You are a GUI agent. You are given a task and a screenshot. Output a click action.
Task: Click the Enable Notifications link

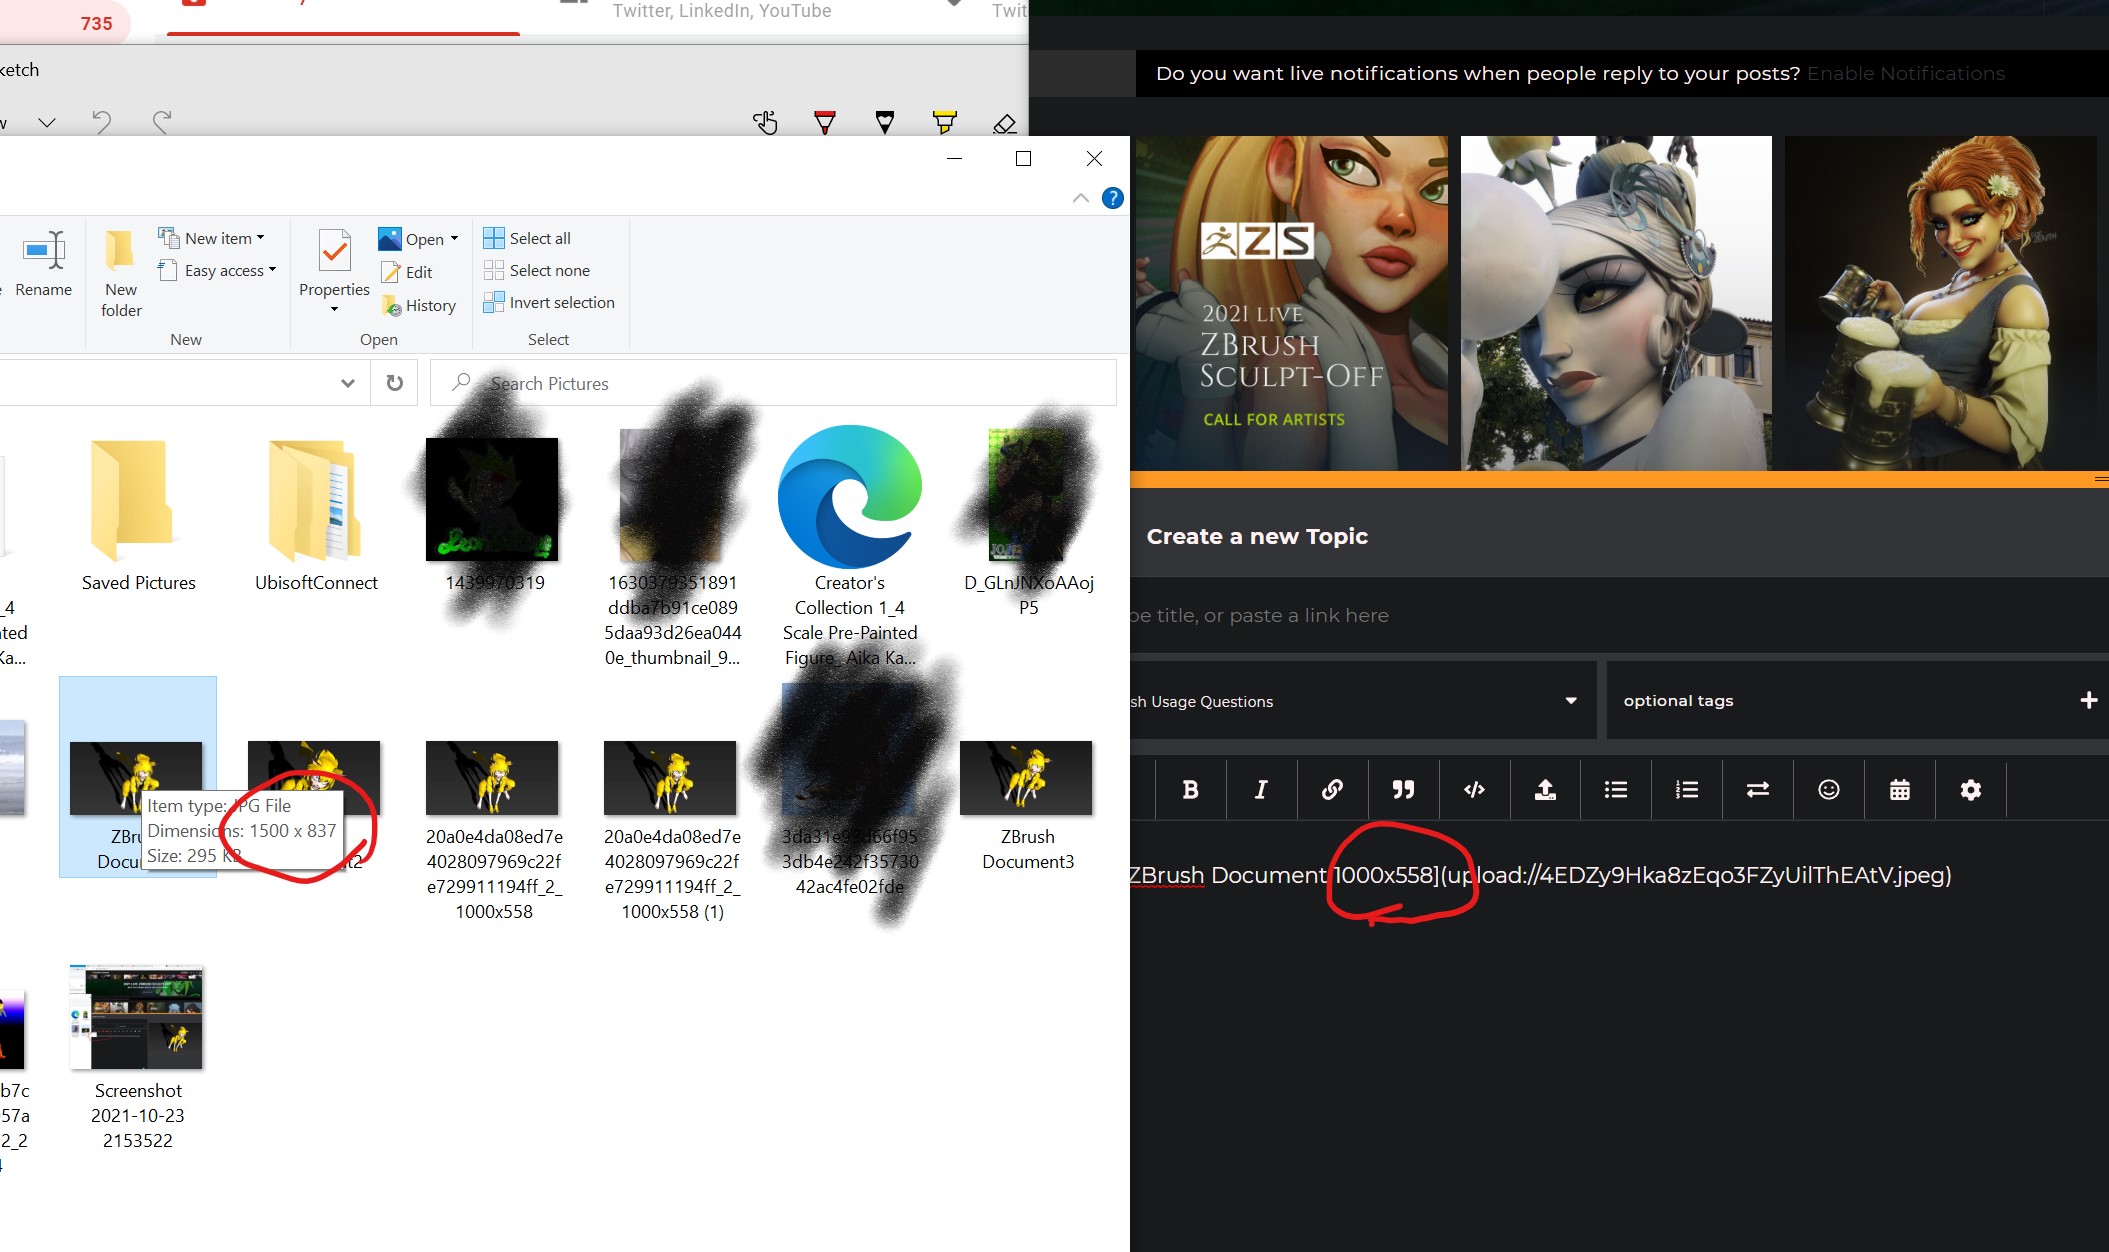pos(1906,73)
